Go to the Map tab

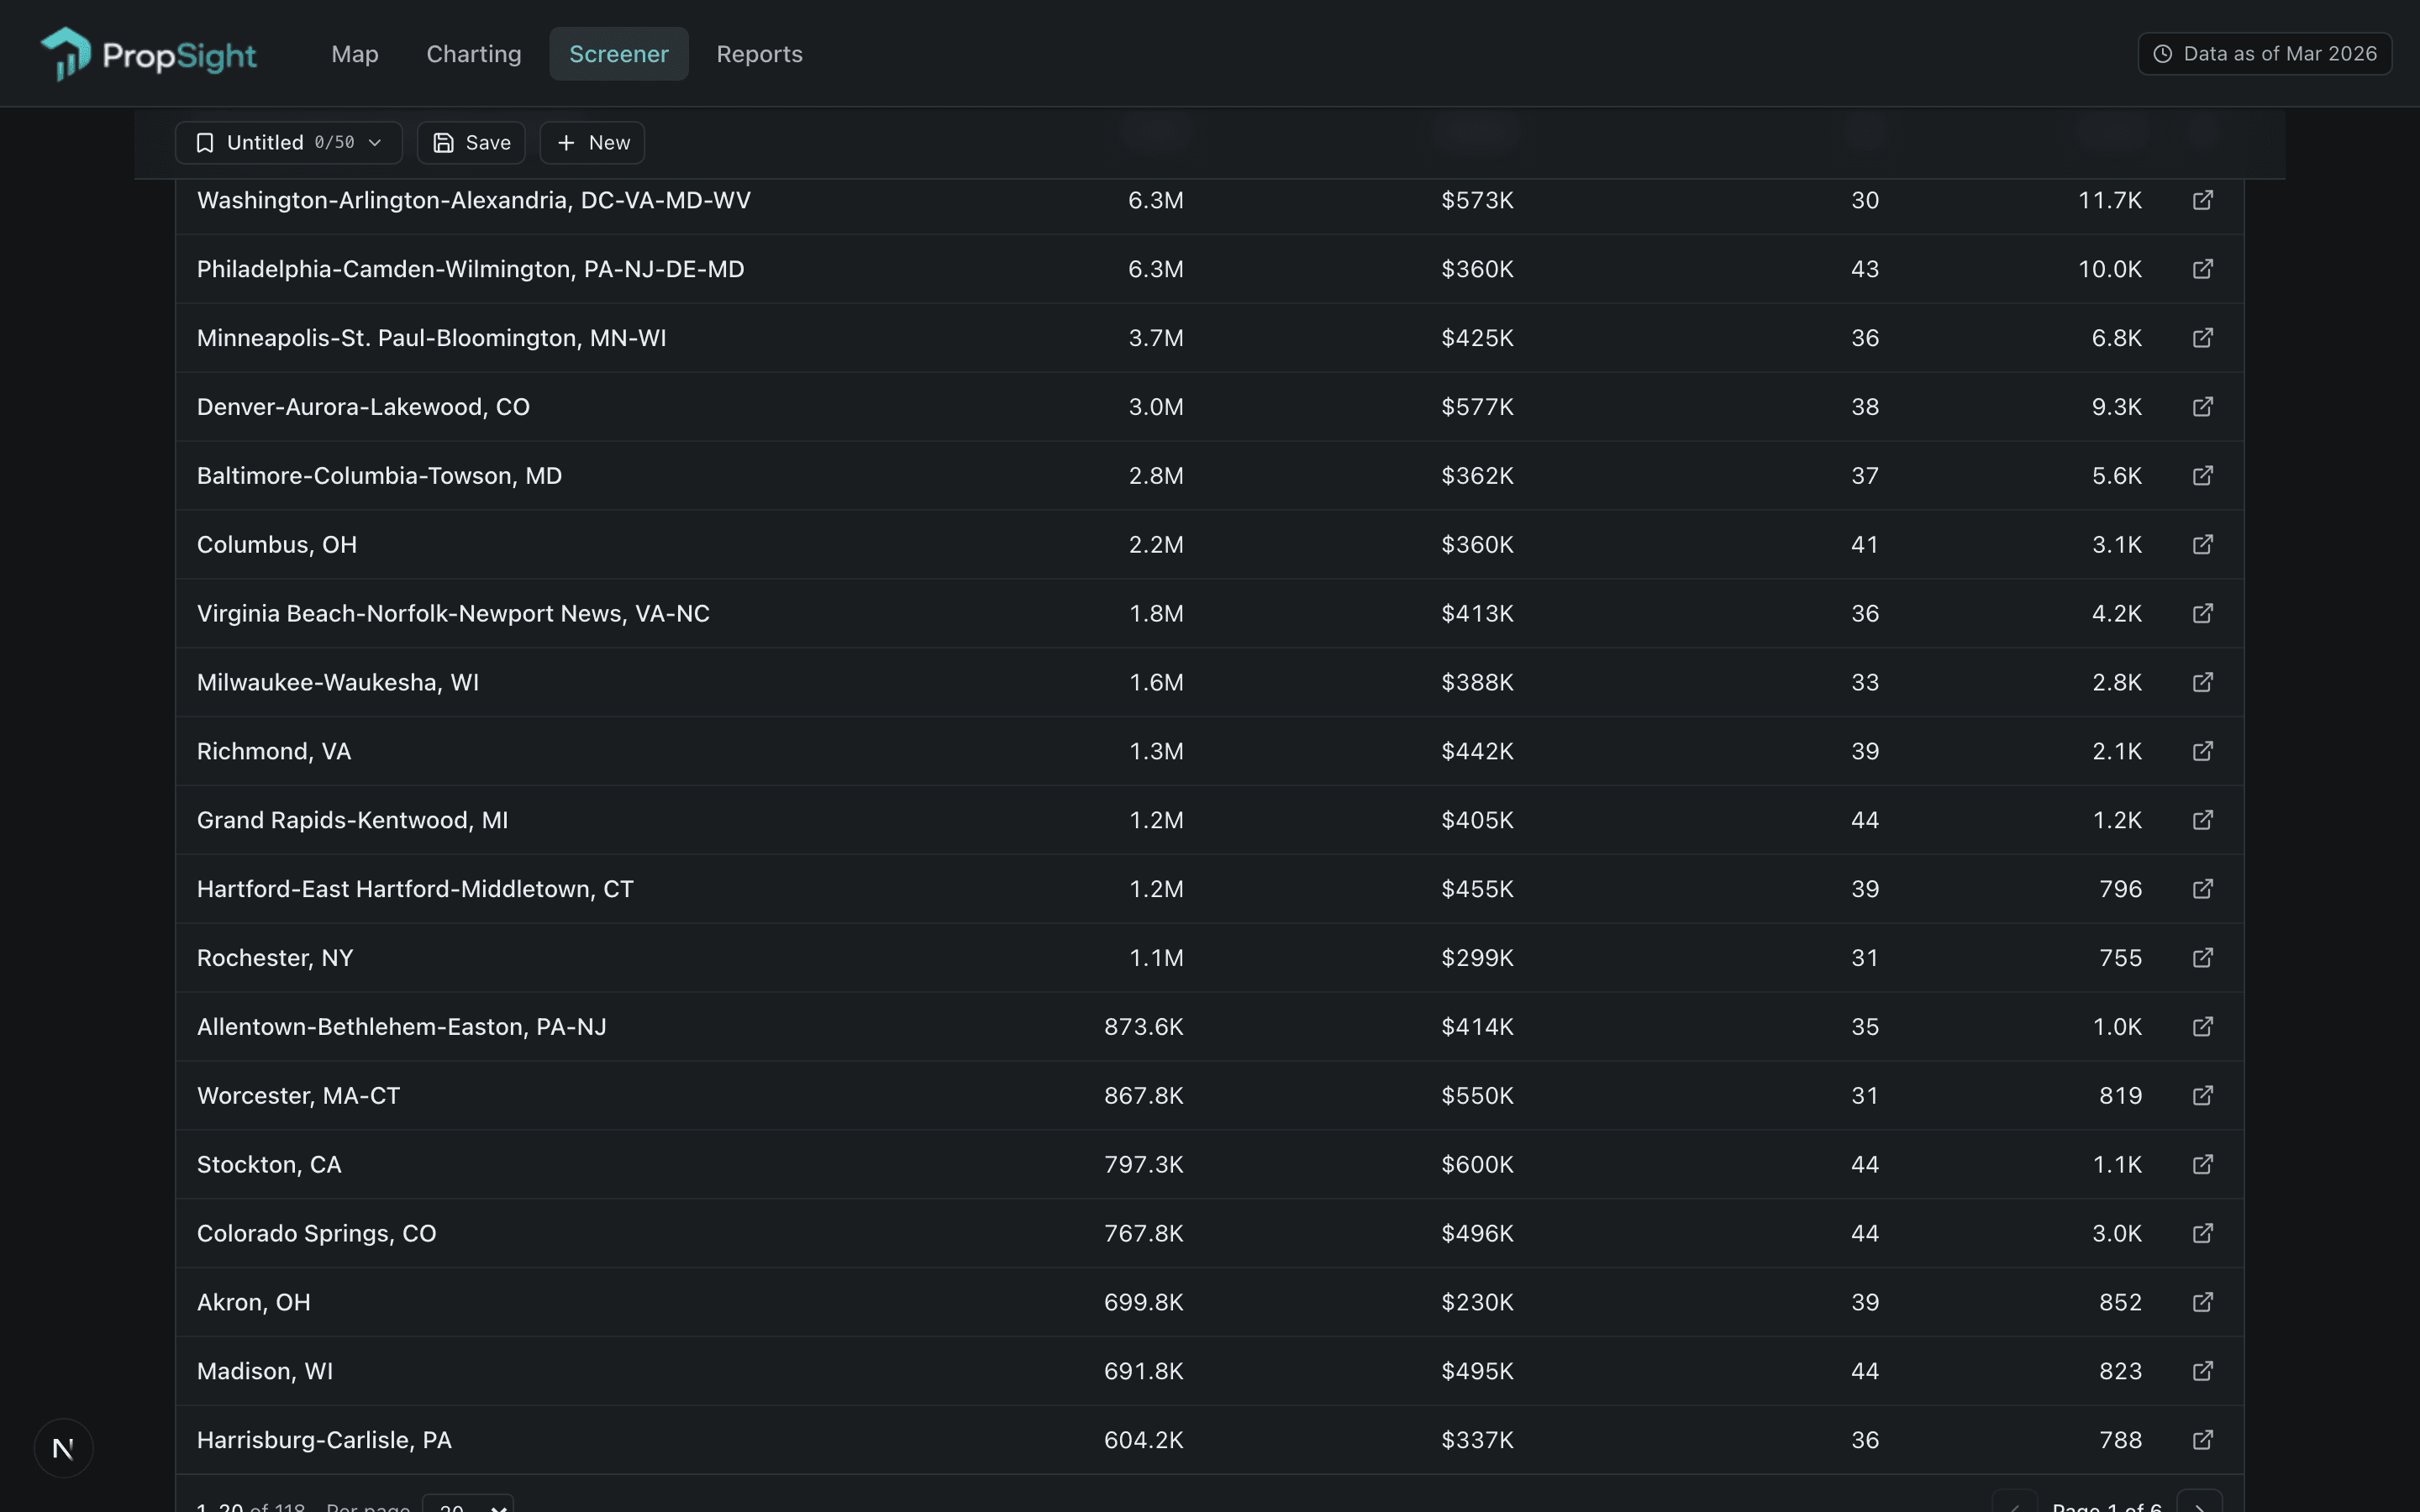coord(355,54)
